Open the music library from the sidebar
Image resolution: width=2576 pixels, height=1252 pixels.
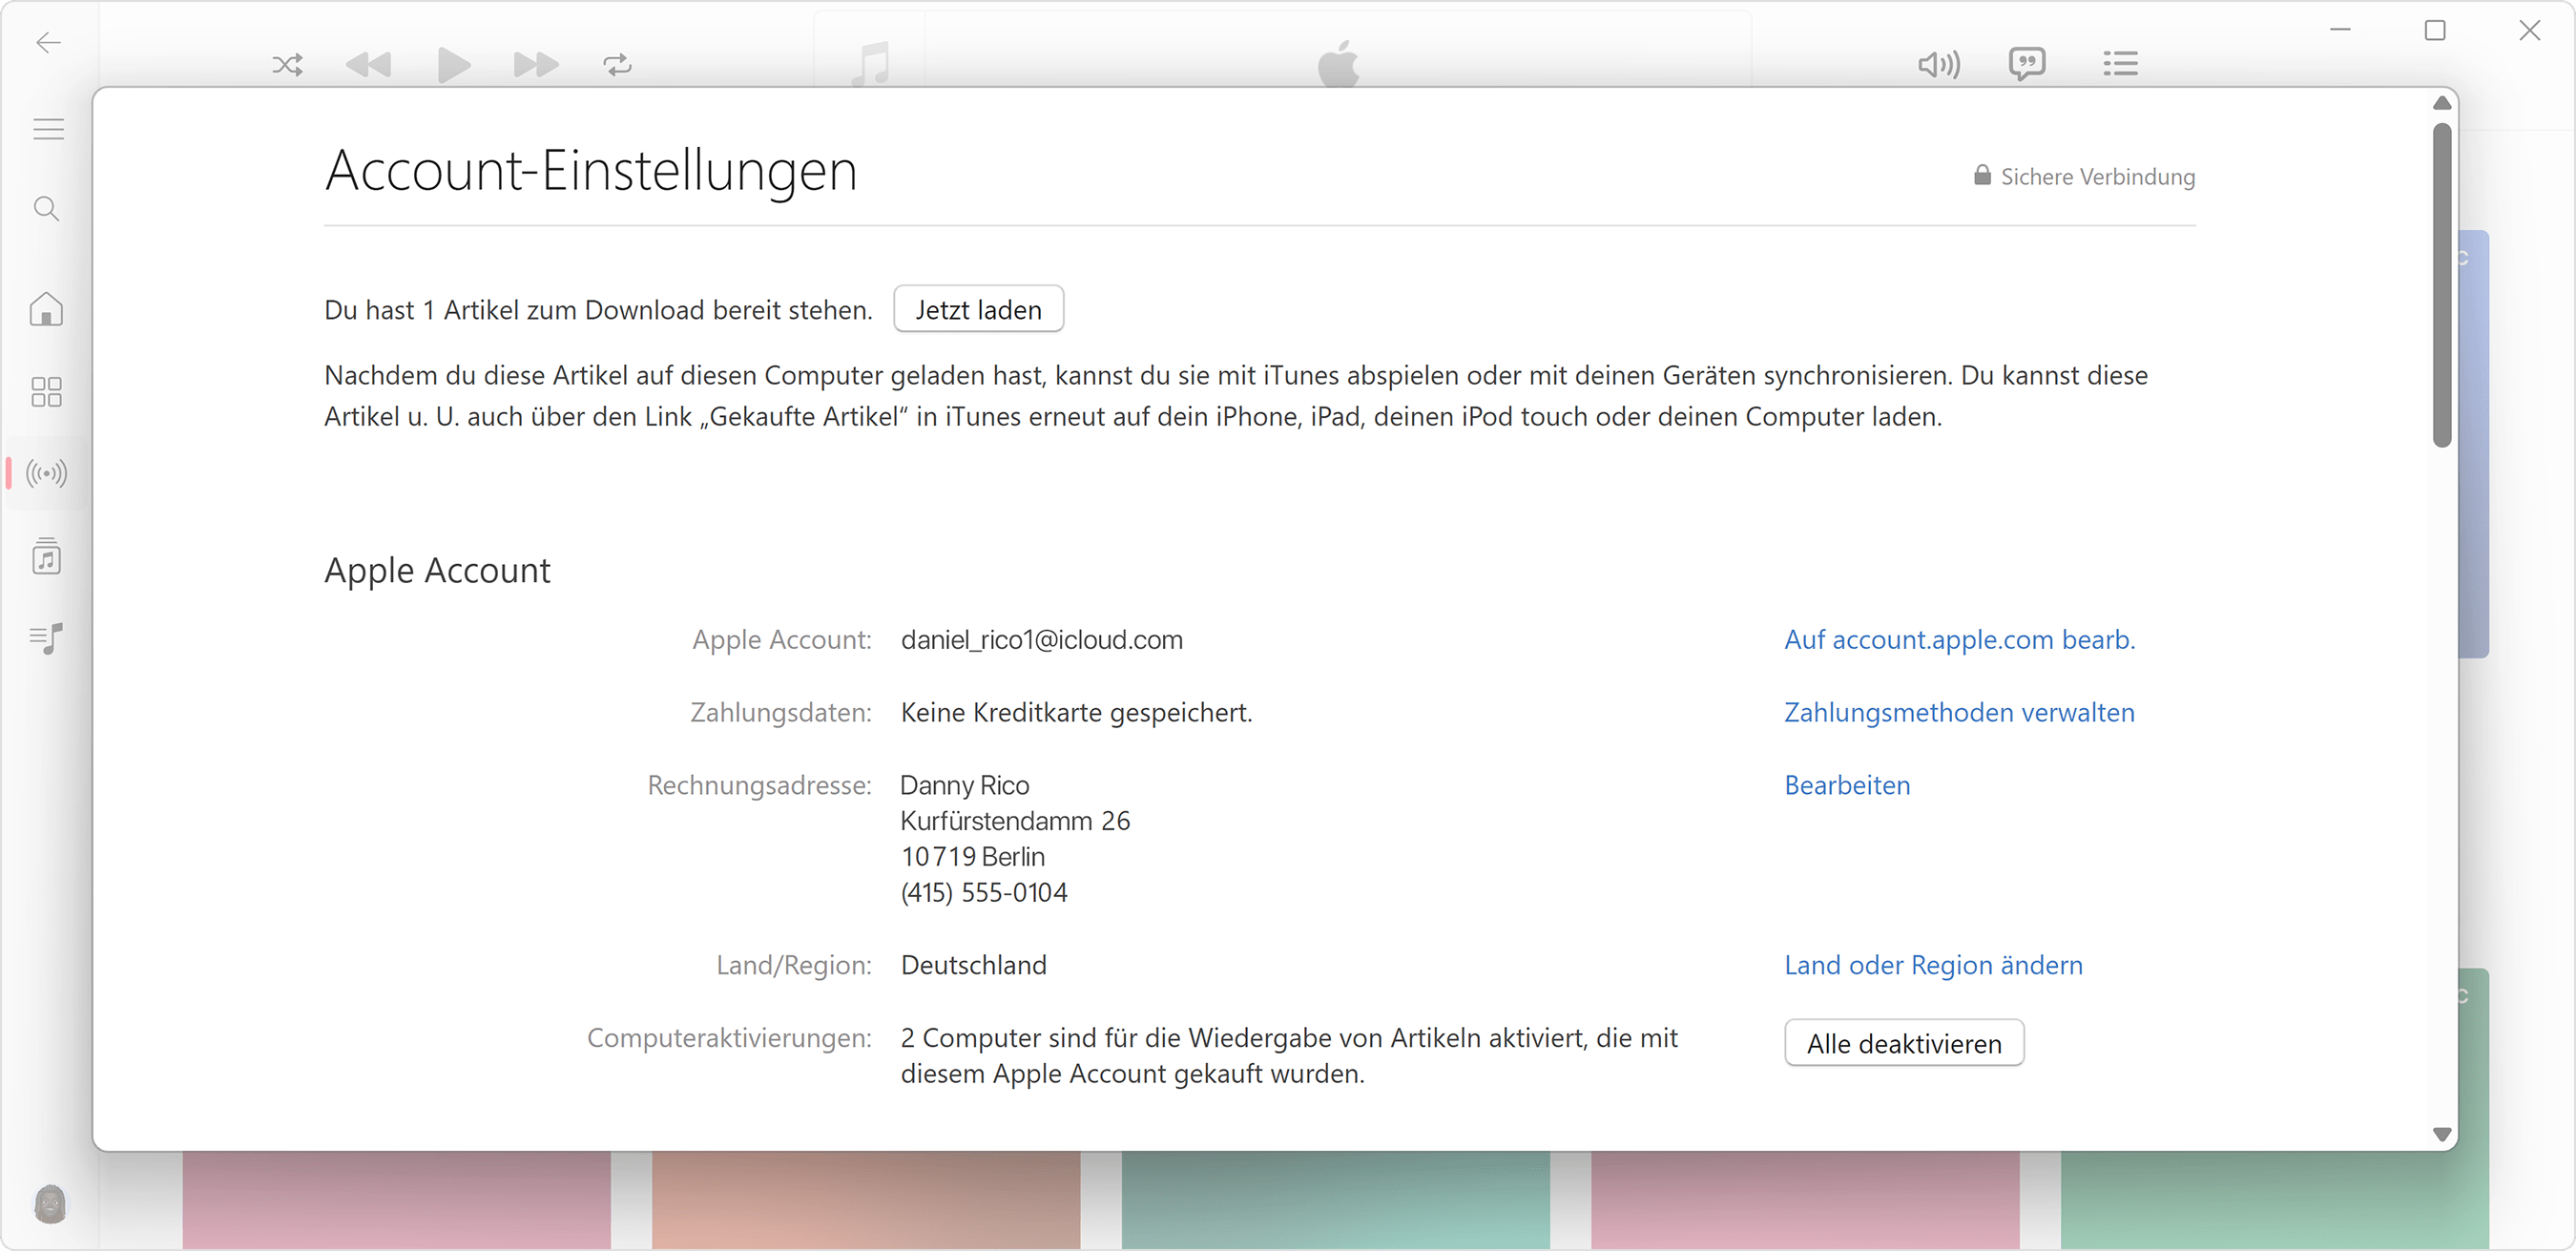[x=46, y=557]
